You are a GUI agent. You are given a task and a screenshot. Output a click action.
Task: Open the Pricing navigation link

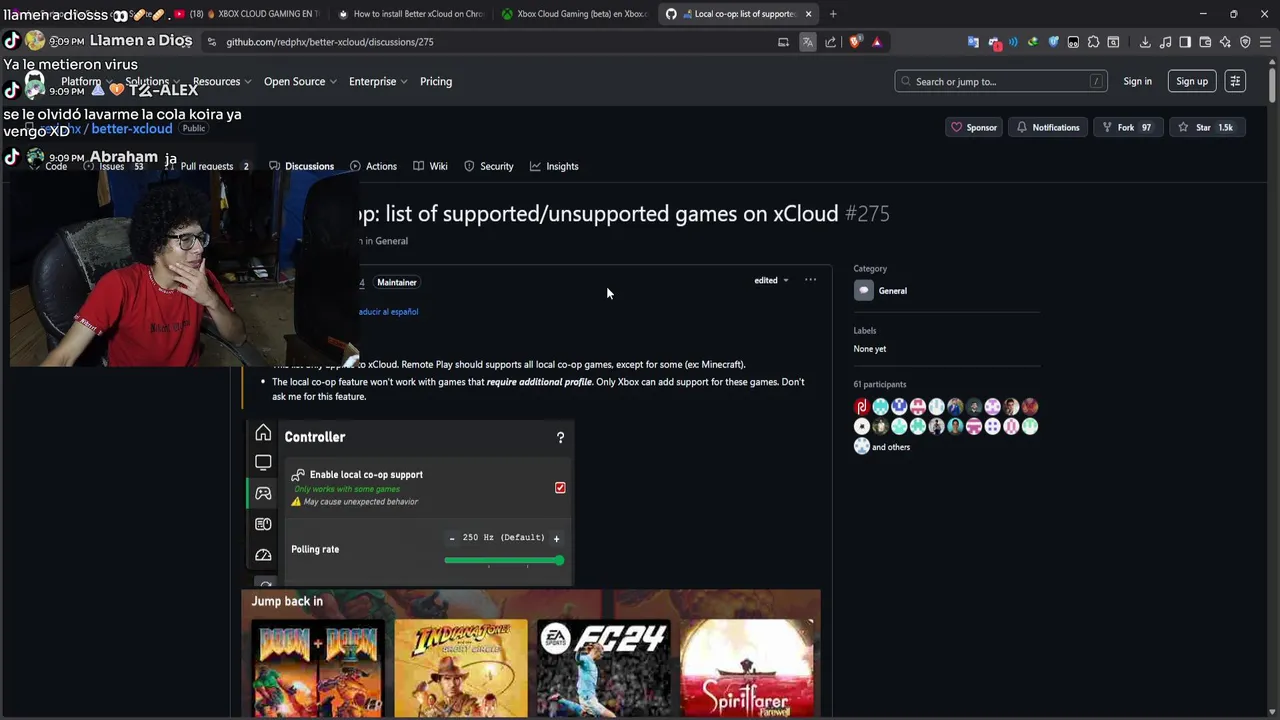(x=436, y=81)
